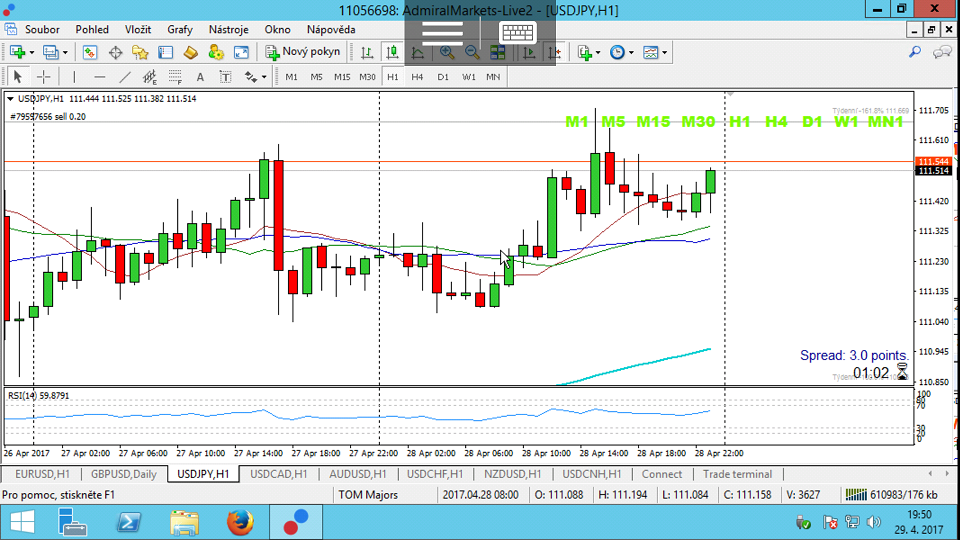Open the Trade terminal tab
The image size is (960, 540).
pos(737,474)
